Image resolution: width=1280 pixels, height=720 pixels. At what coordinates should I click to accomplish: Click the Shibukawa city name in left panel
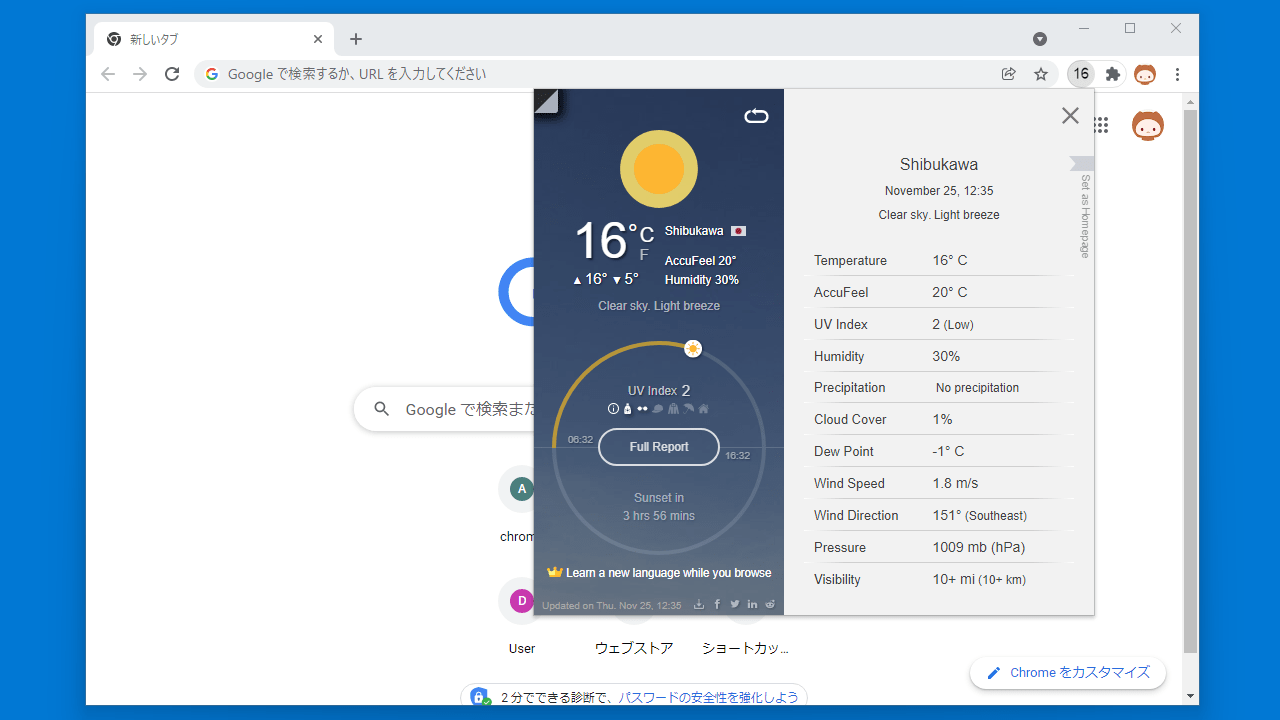tap(694, 231)
